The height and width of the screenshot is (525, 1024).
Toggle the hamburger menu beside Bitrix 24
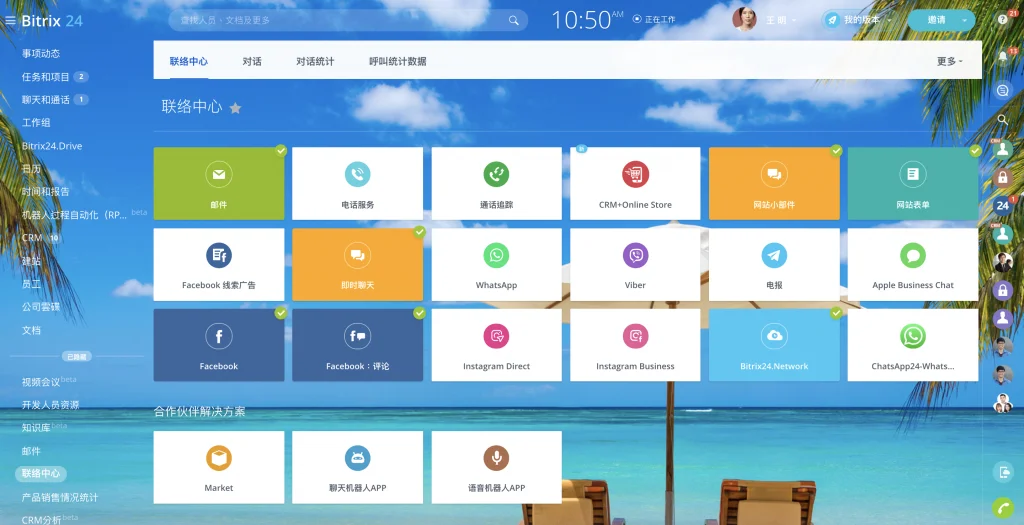(x=11, y=20)
